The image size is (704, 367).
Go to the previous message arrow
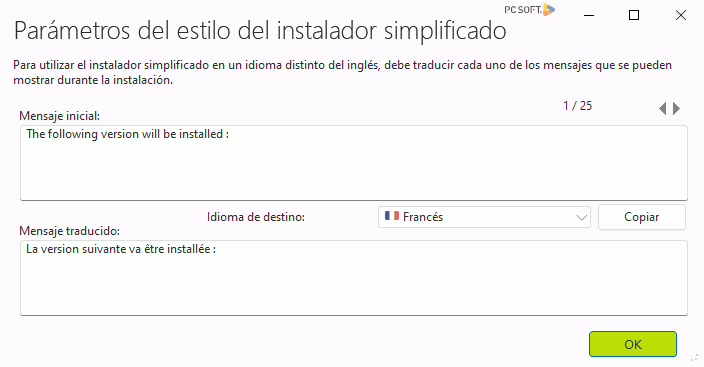point(663,108)
